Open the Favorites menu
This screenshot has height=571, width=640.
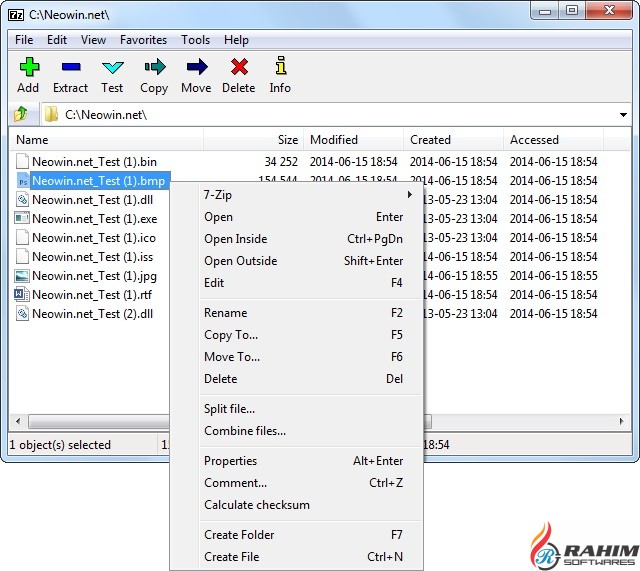click(143, 40)
